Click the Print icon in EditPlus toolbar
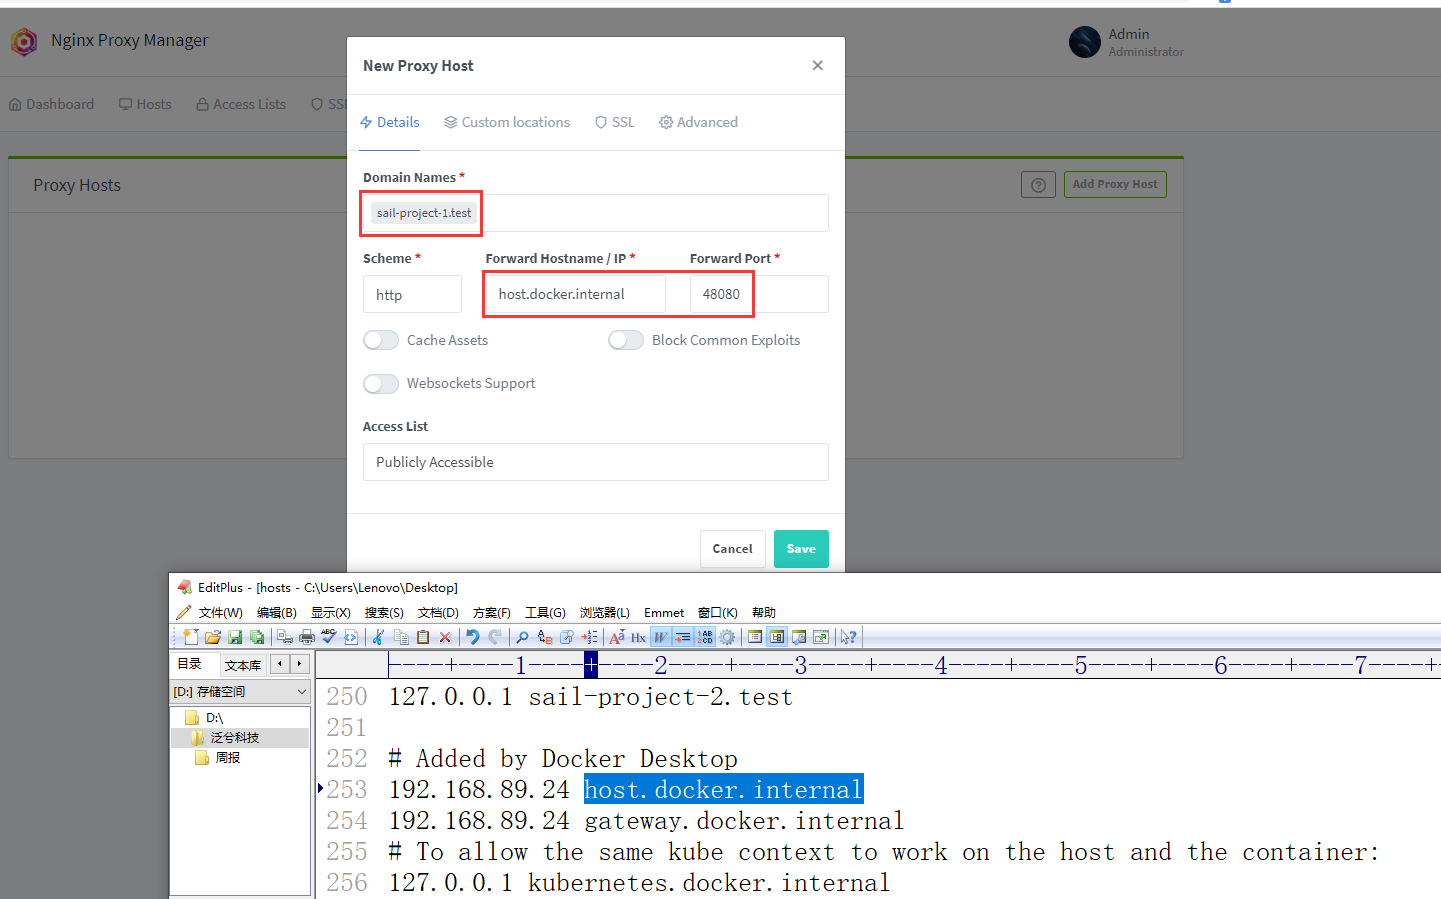 (x=307, y=637)
